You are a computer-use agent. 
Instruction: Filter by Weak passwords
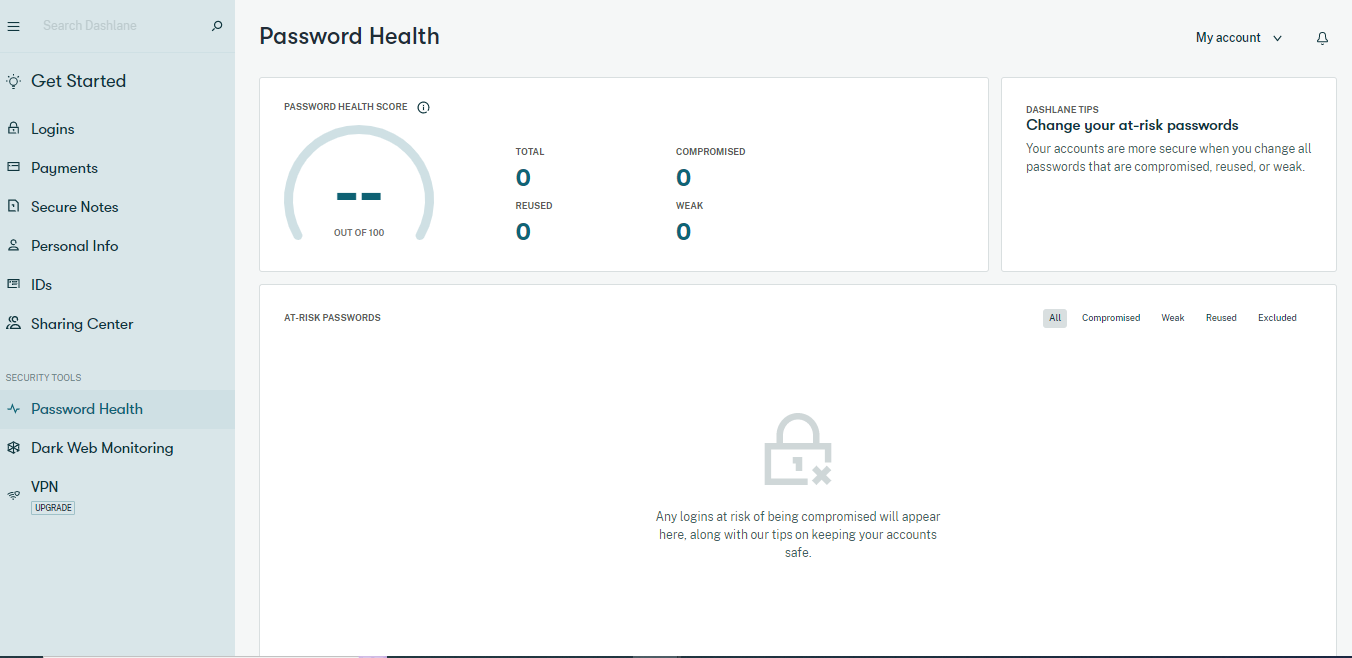(1173, 318)
